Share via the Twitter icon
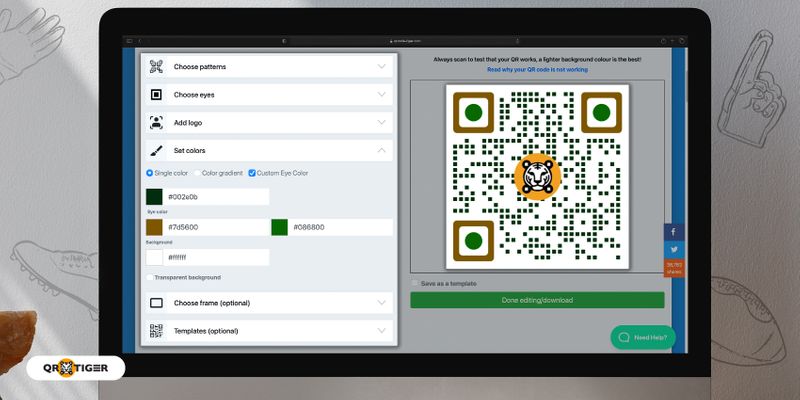The width and height of the screenshot is (800, 400). (x=672, y=250)
